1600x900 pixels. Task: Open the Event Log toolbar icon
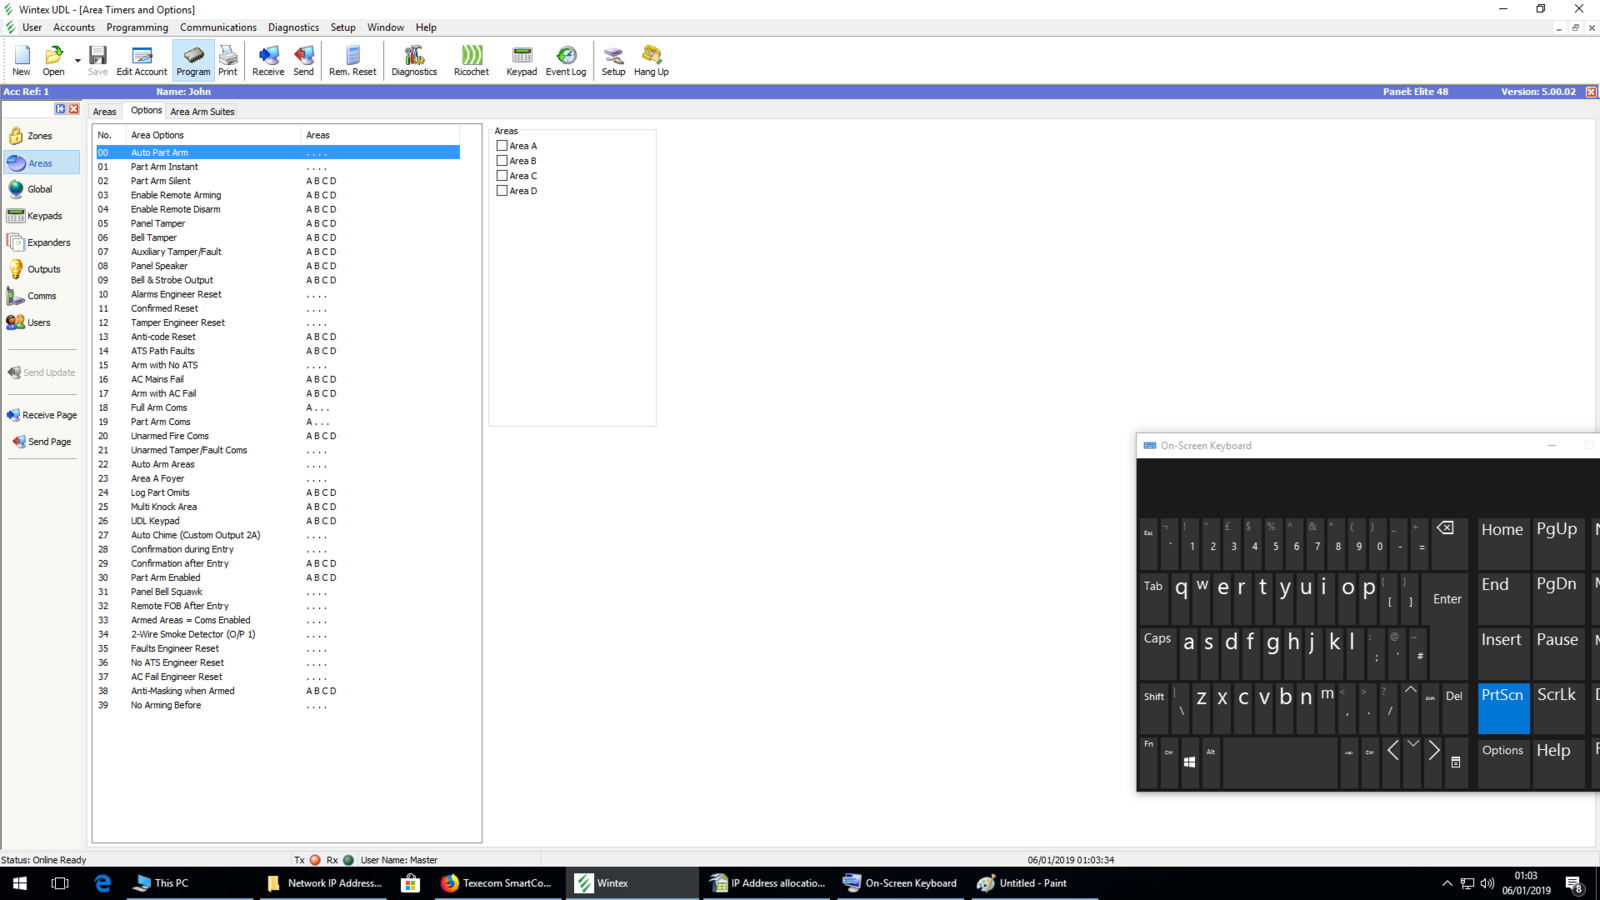[566, 60]
